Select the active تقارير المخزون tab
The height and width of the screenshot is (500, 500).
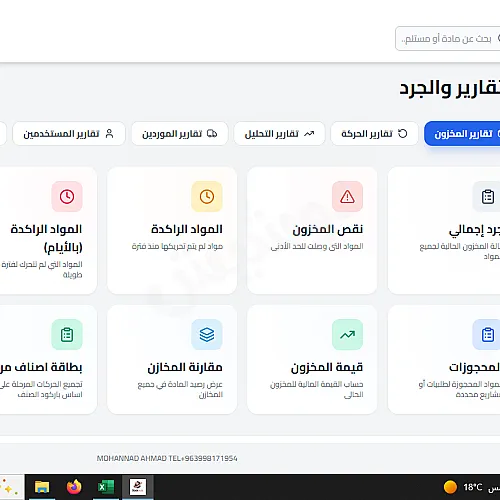click(462, 134)
